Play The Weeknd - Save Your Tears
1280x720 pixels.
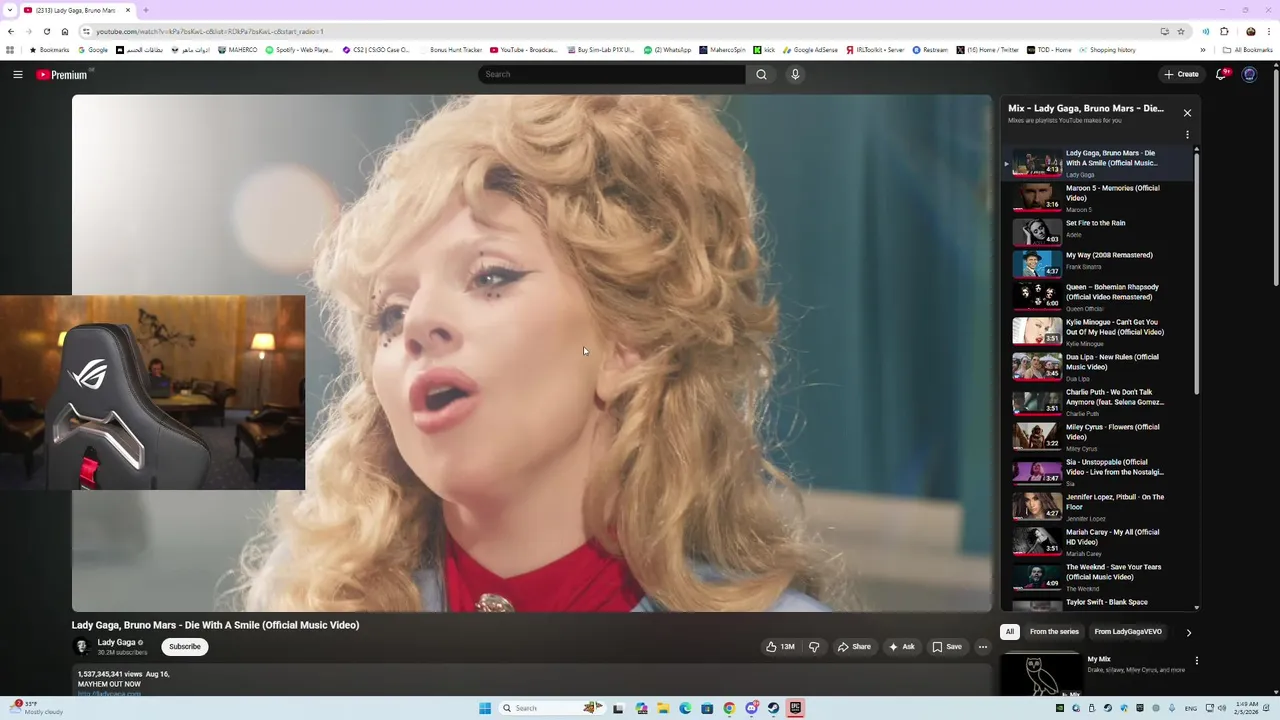tap(1098, 577)
